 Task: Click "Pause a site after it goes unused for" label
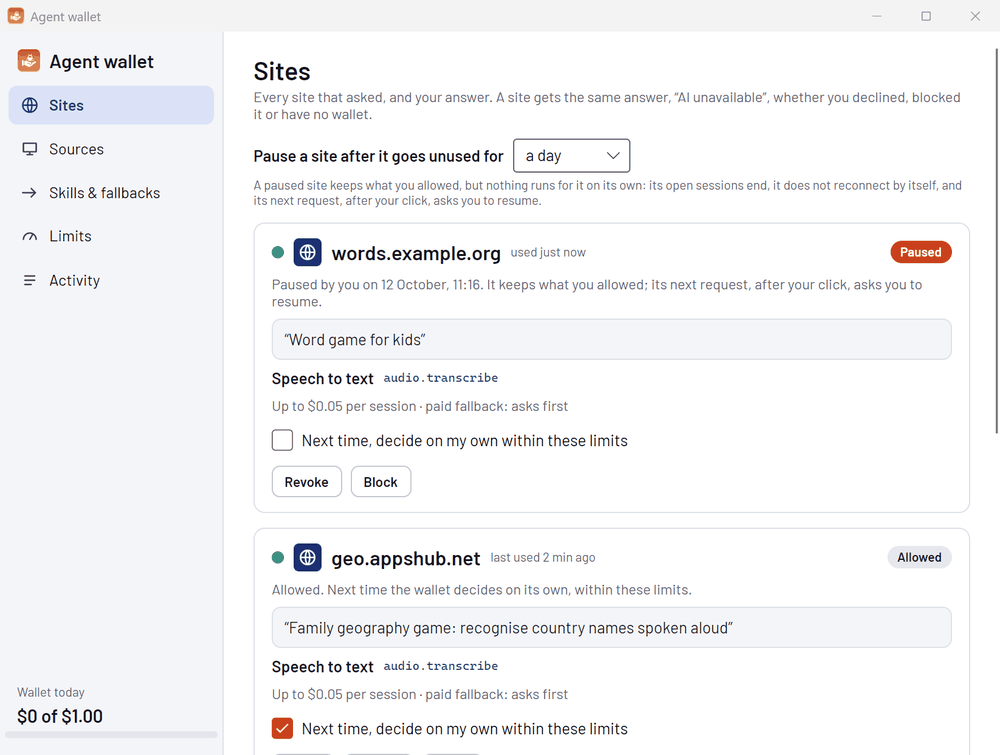pyautogui.click(x=378, y=156)
